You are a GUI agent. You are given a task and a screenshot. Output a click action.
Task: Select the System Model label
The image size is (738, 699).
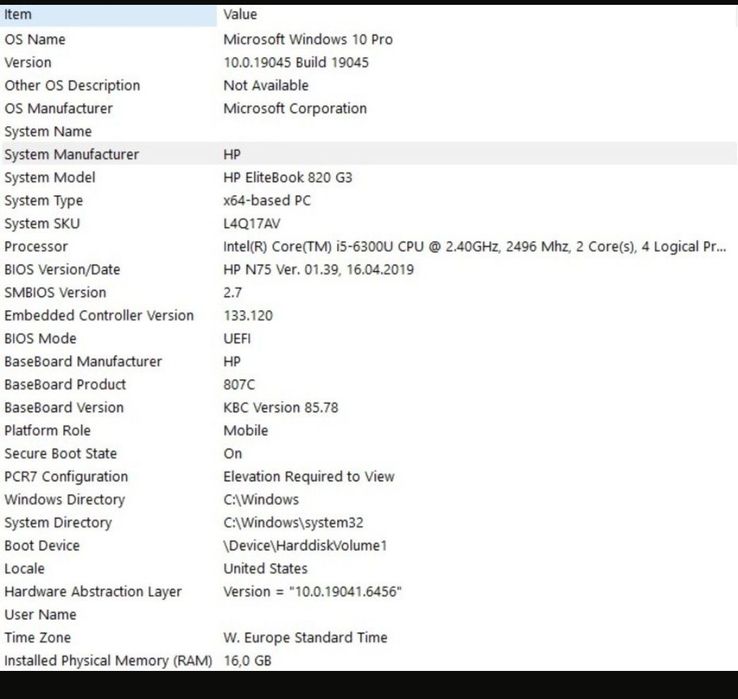click(x=50, y=178)
